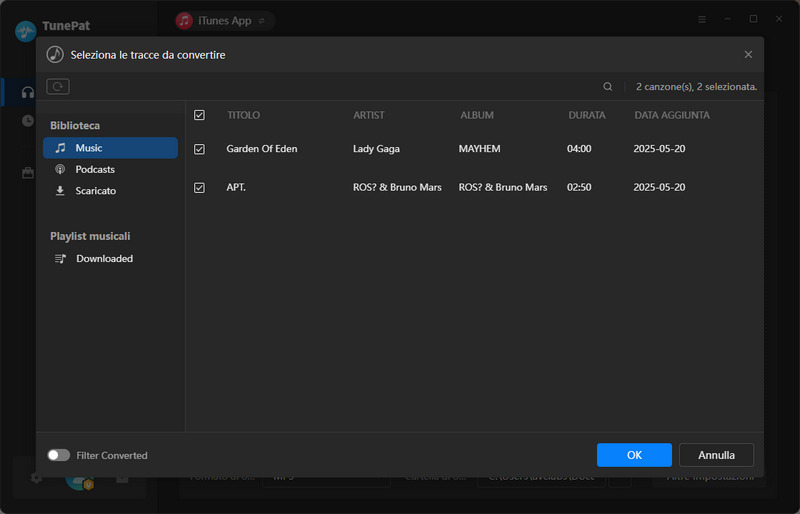This screenshot has width=800, height=514.
Task: Click the APT. track title
Action: (x=236, y=187)
